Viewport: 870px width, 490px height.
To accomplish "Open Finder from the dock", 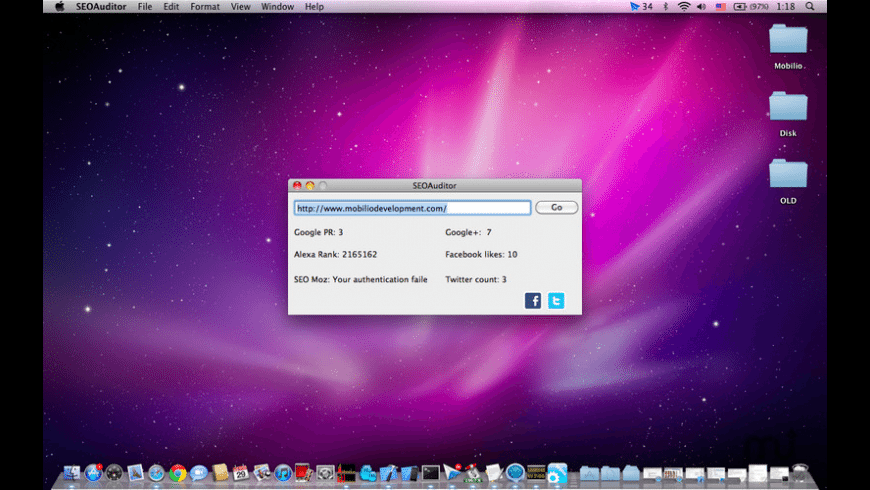I will click(72, 473).
